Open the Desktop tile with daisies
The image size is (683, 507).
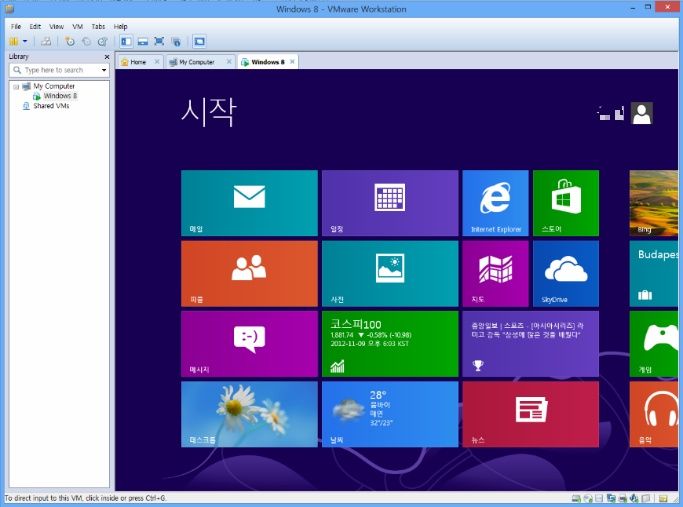(249, 414)
